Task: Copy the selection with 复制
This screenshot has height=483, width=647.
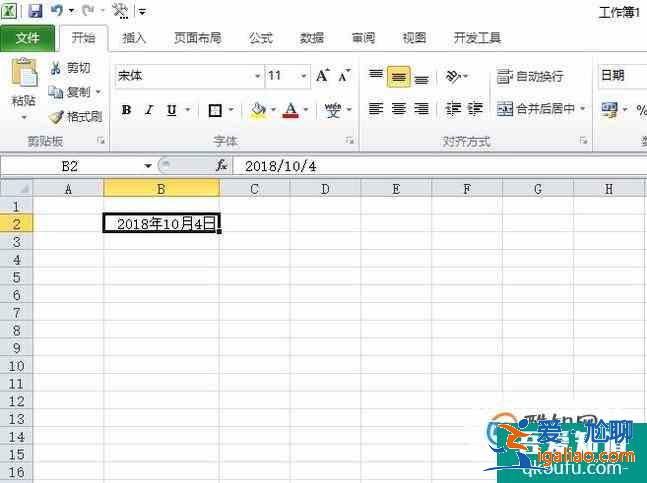Action: 69,92
